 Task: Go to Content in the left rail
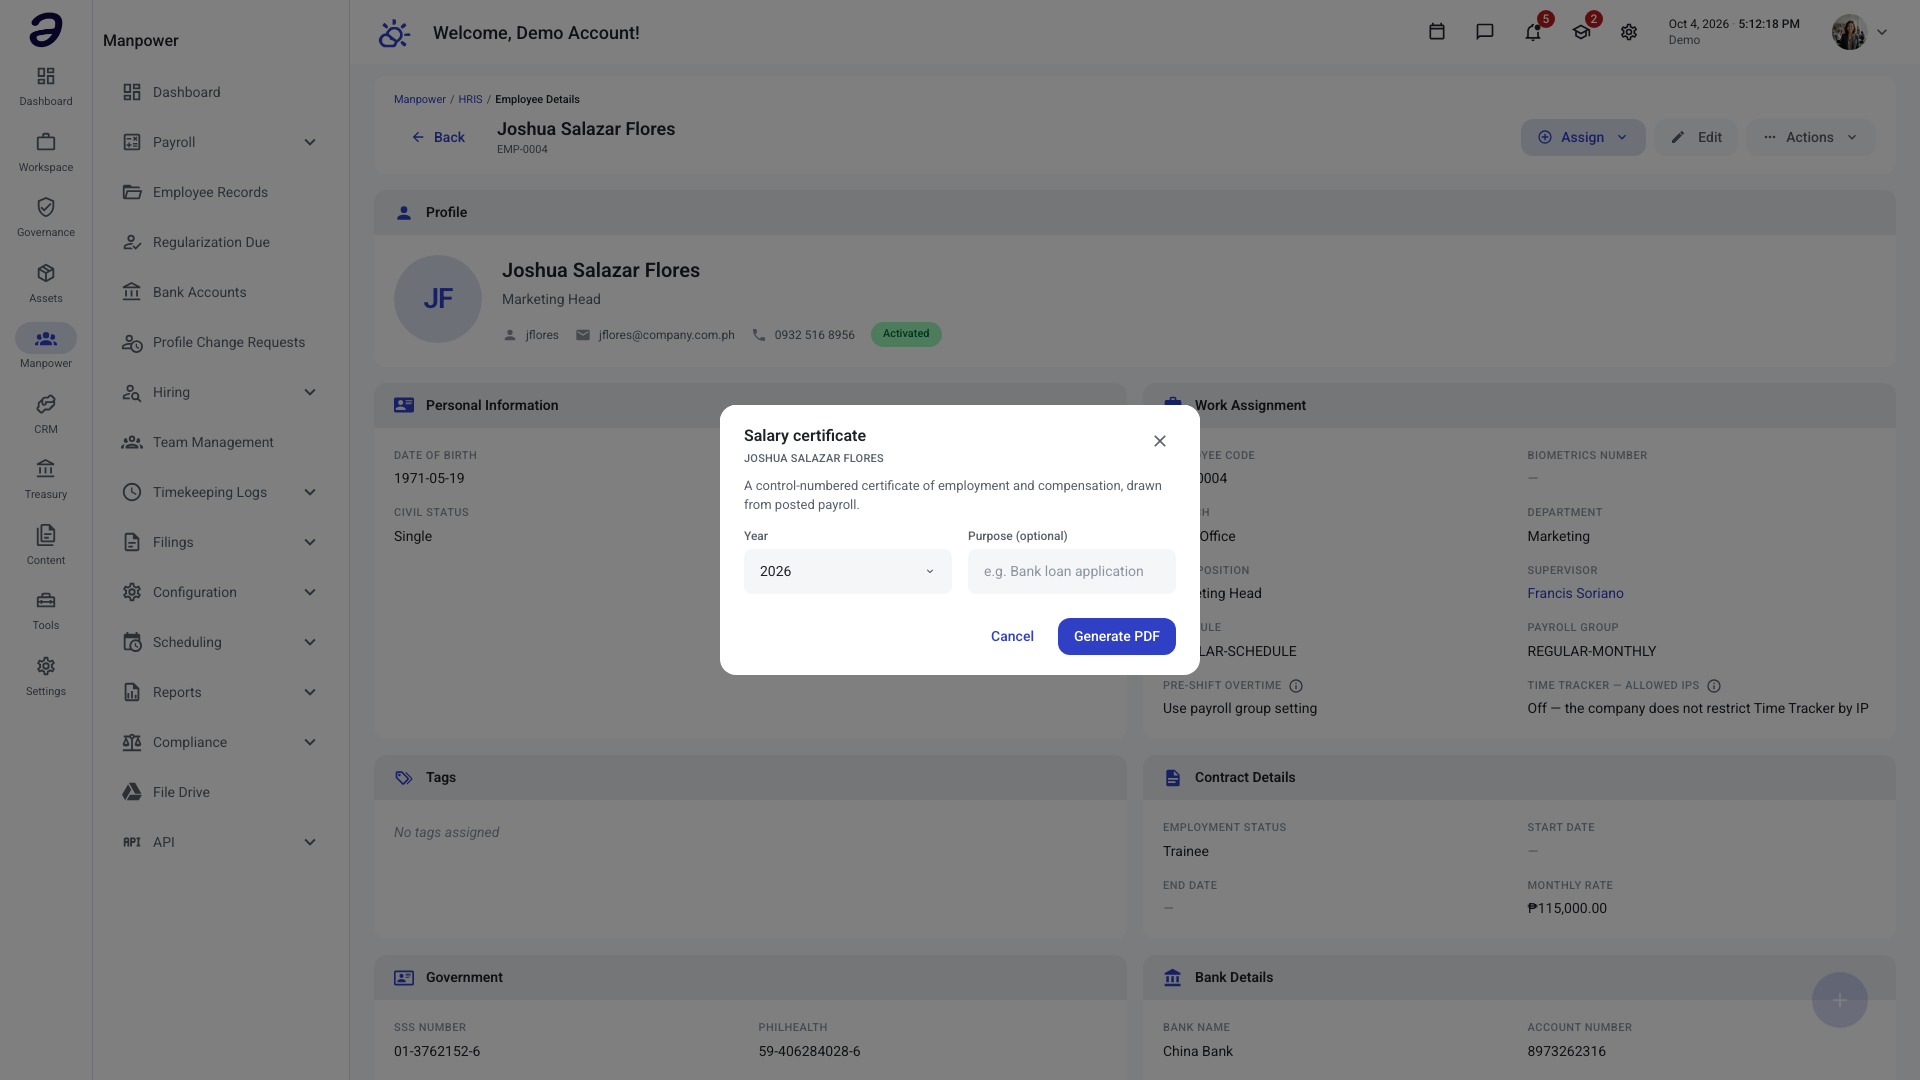[46, 545]
